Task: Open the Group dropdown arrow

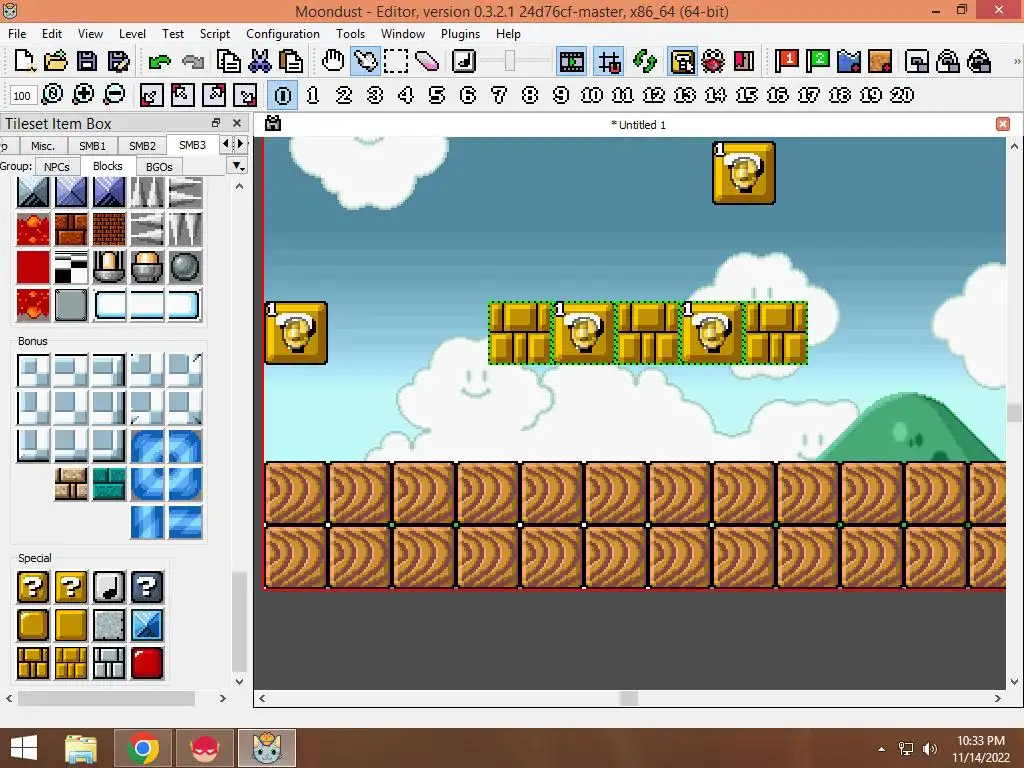Action: click(x=238, y=166)
